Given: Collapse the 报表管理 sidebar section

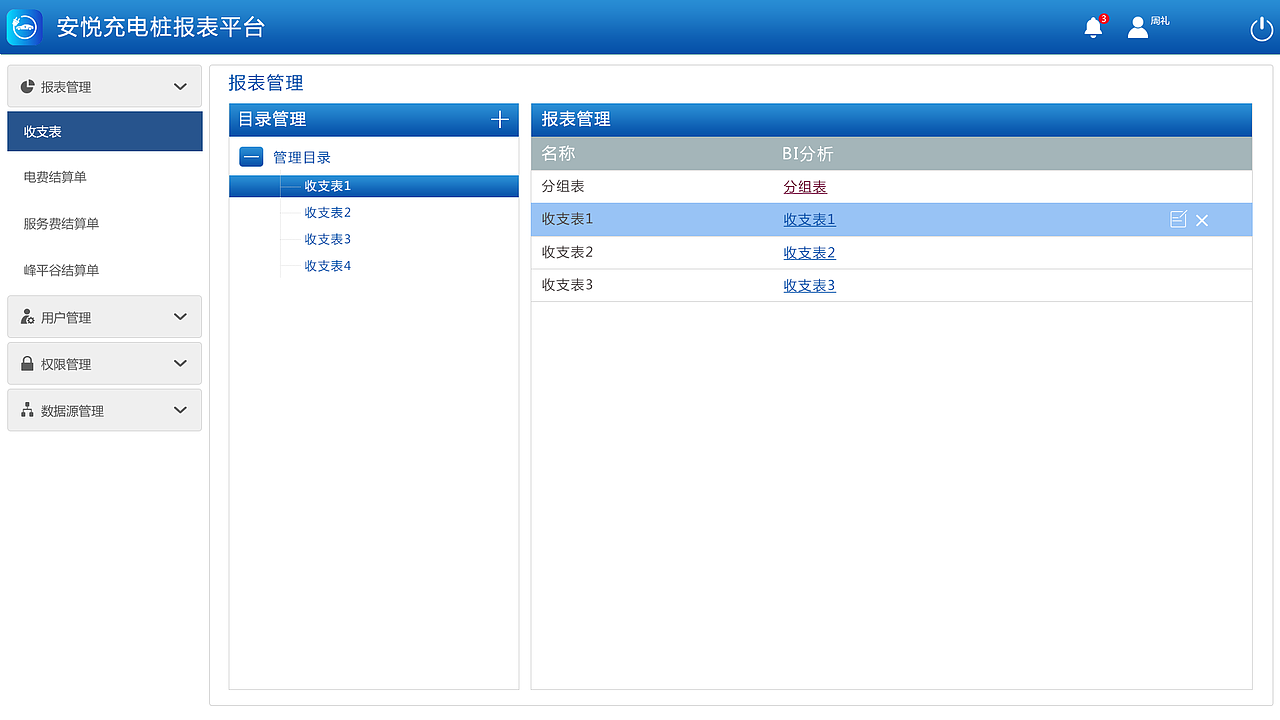Looking at the screenshot, I should click(180, 86).
